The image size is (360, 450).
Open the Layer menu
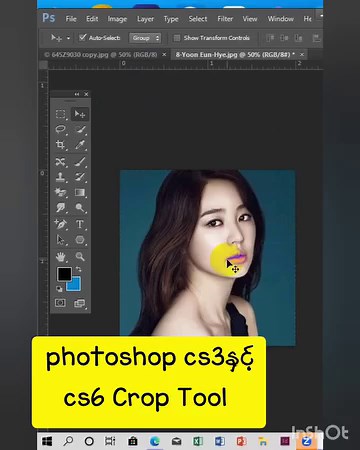click(x=145, y=19)
